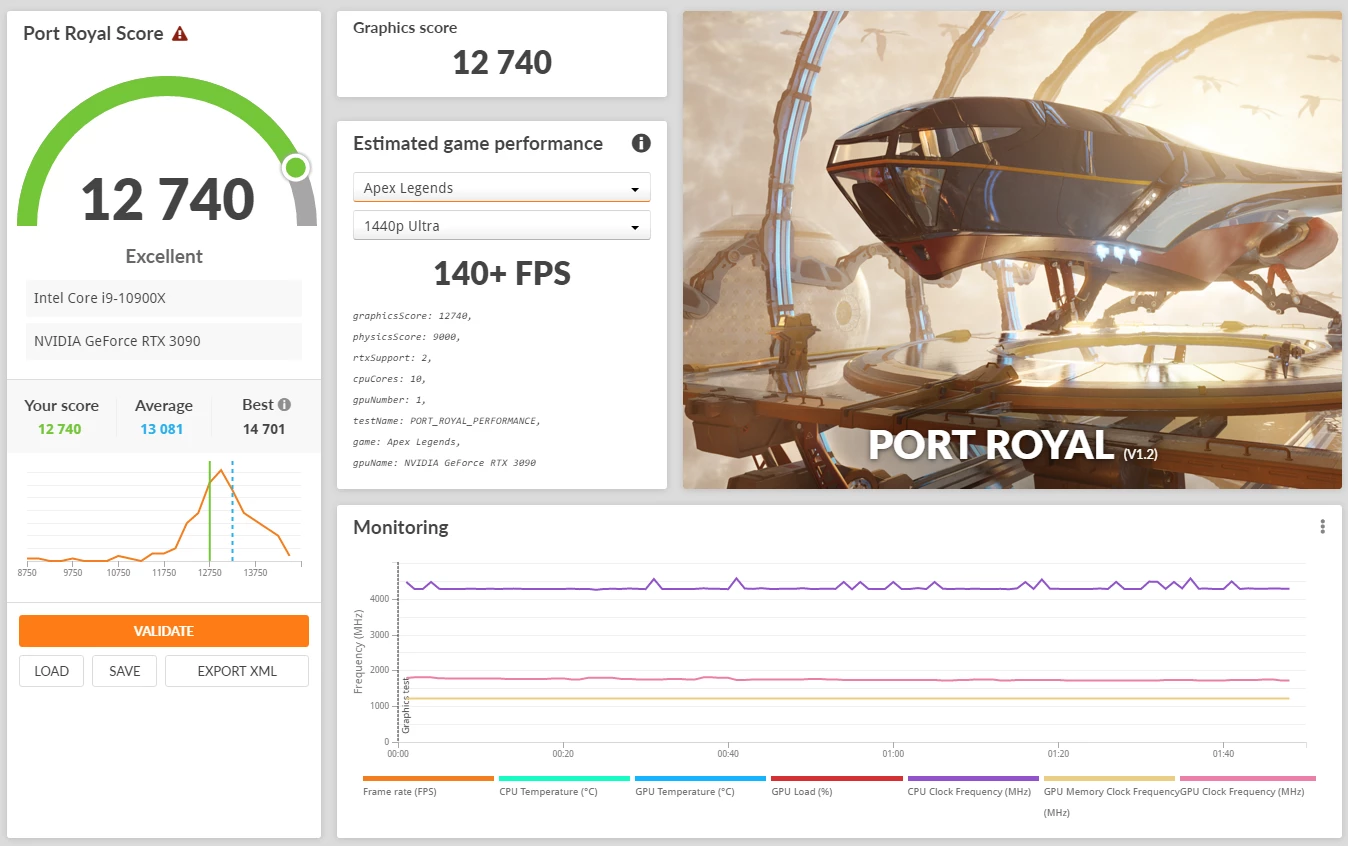The height and width of the screenshot is (846, 1348).
Task: Click the Port Royal benchmark preview image
Action: point(1012,250)
